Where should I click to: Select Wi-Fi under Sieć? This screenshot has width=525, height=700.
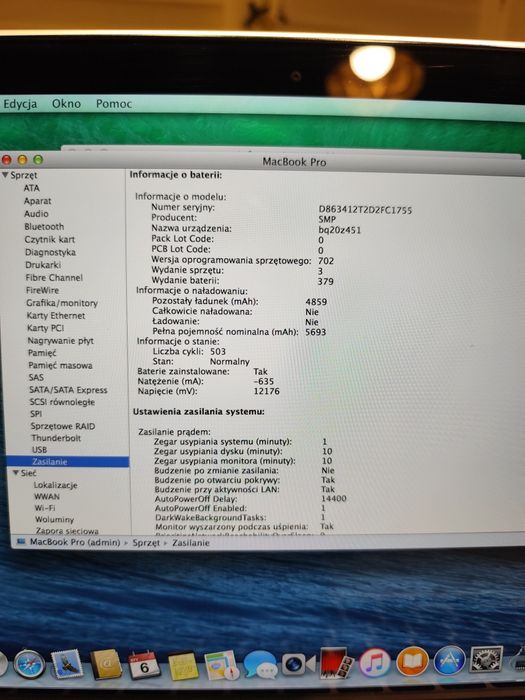[45, 508]
